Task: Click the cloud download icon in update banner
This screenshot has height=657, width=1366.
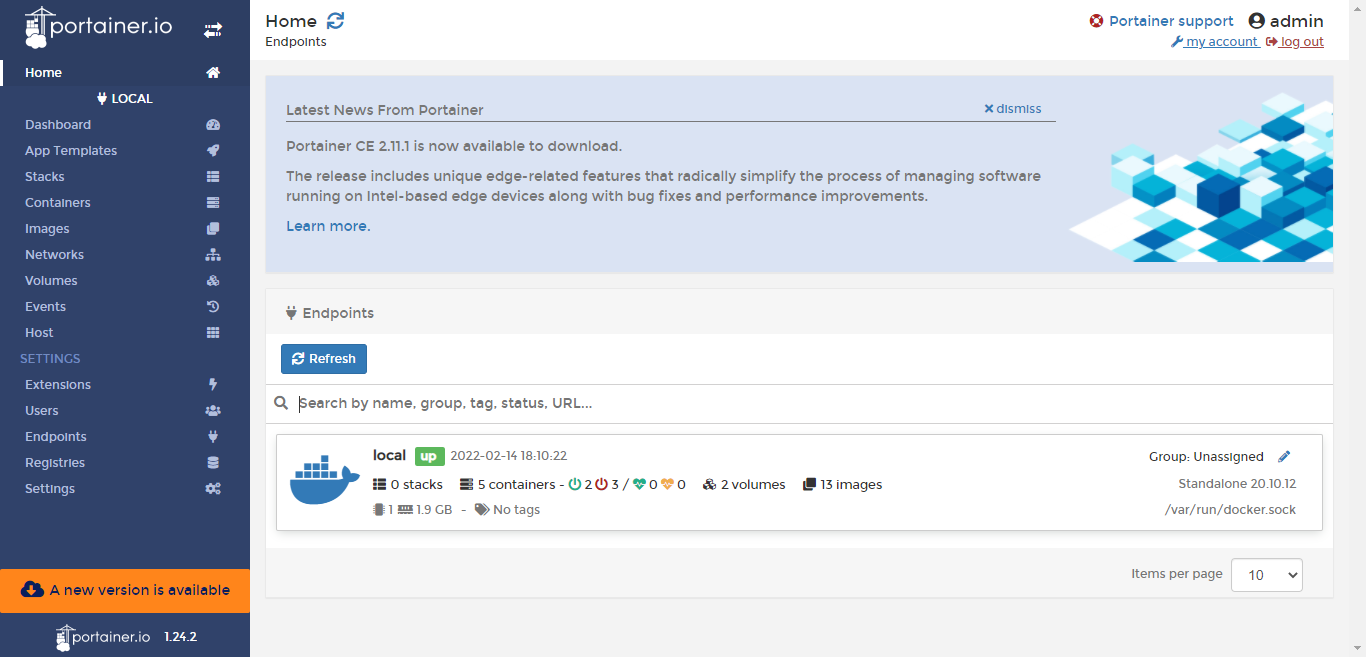Action: 32,590
